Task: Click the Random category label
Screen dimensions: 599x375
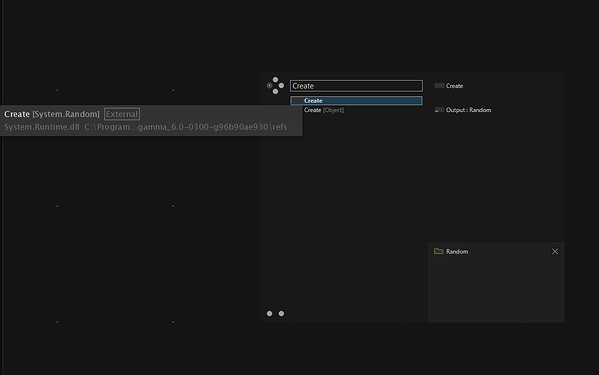Action: (x=457, y=252)
